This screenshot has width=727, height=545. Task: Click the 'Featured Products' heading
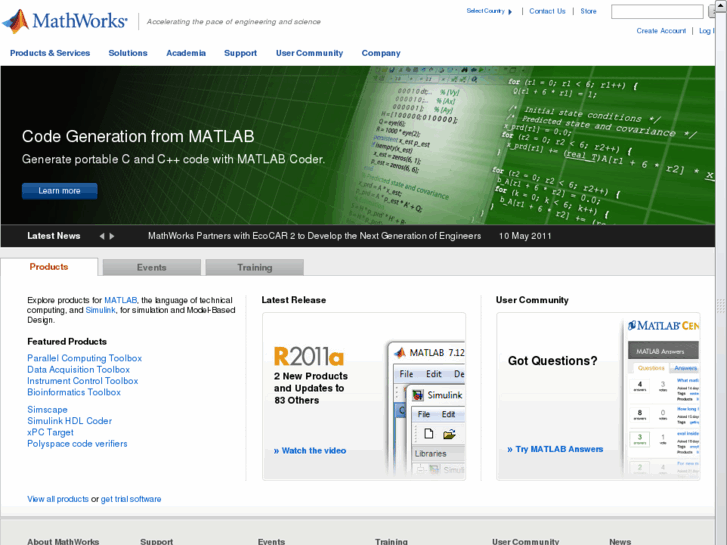pos(67,341)
